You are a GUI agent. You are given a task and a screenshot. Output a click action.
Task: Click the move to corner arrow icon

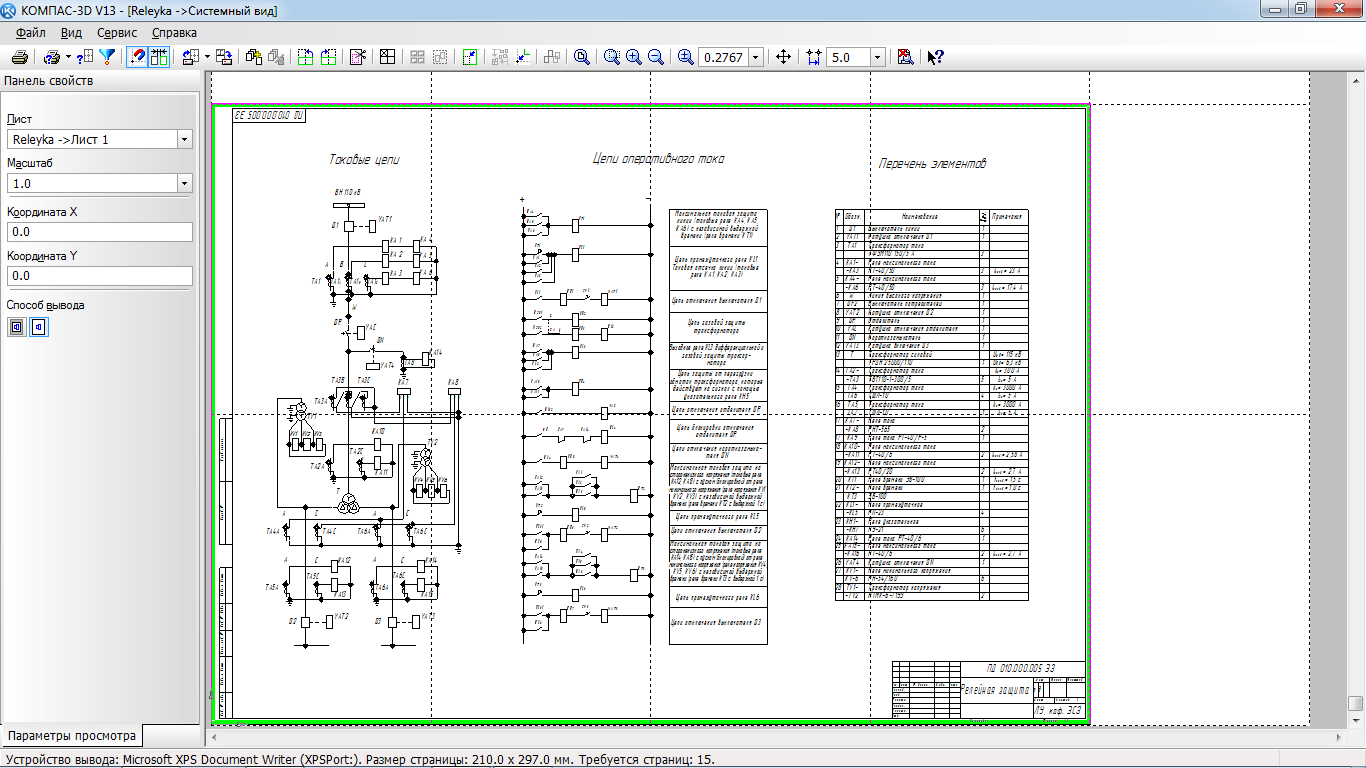coord(522,57)
